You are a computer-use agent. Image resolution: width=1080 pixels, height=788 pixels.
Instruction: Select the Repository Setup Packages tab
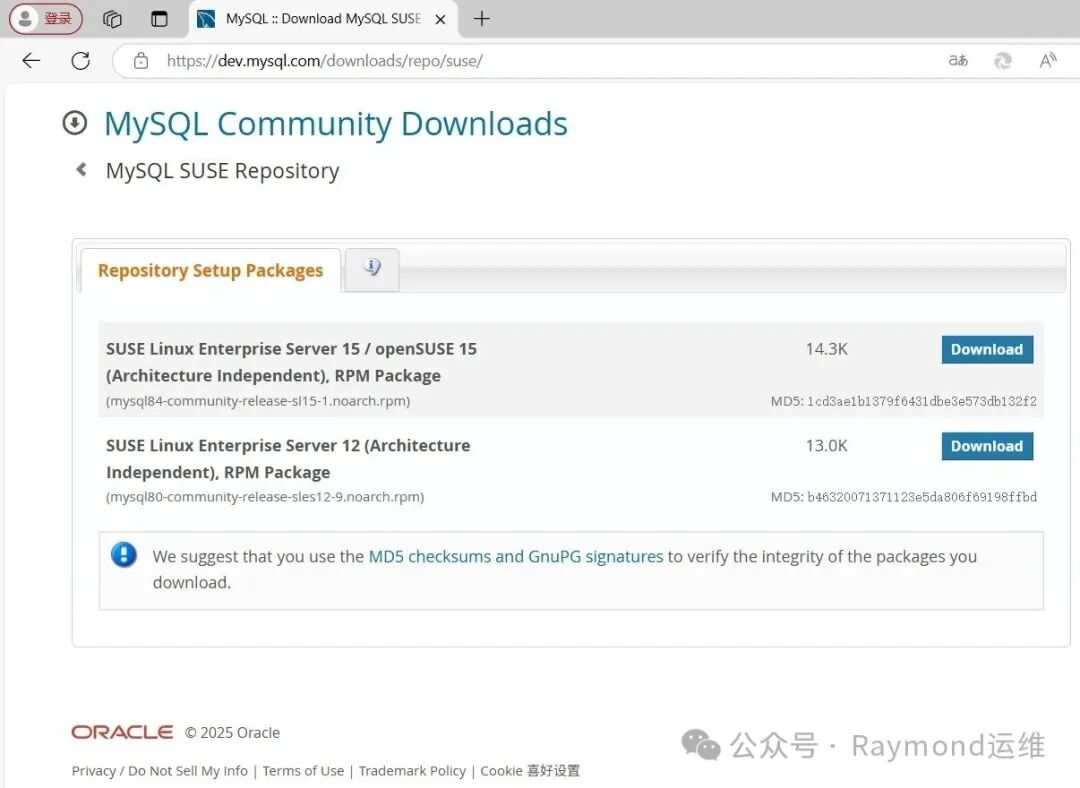point(210,271)
